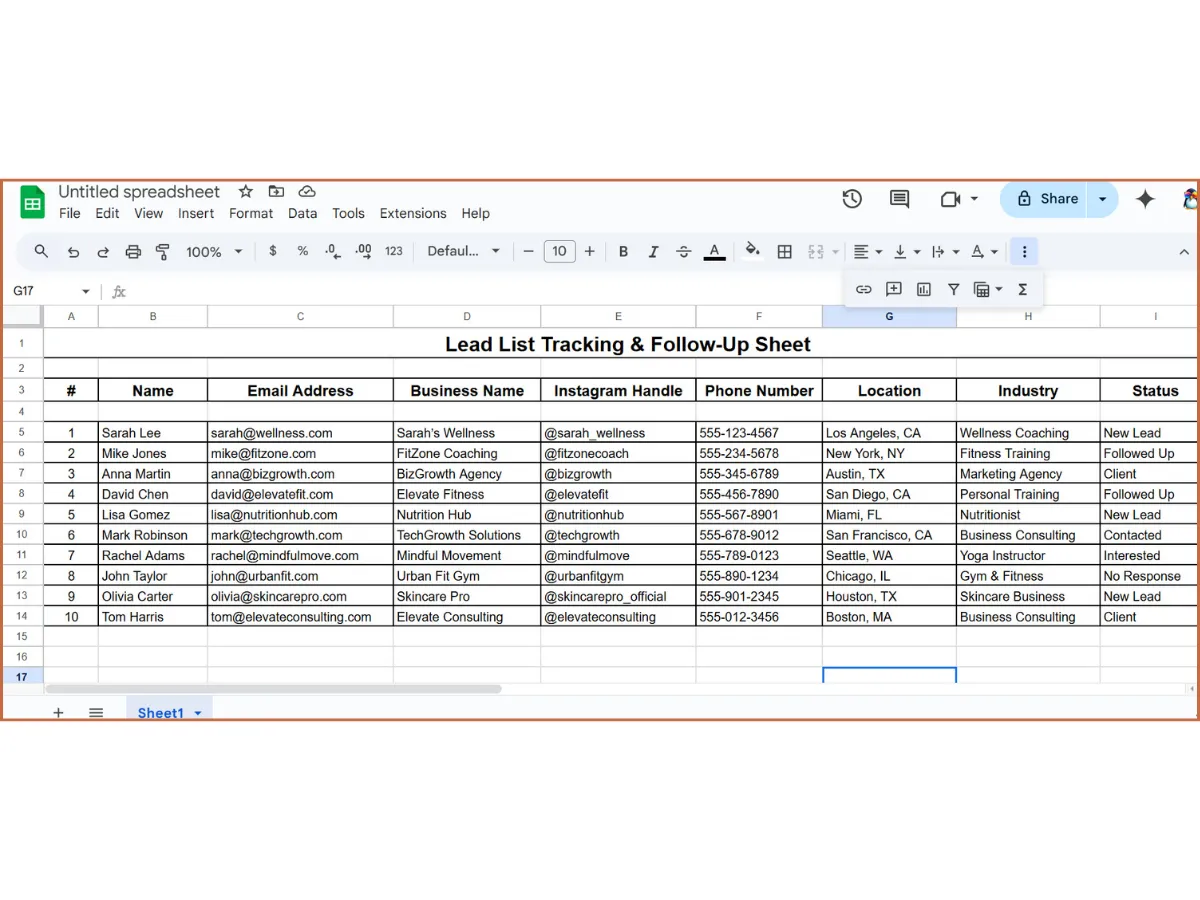Open the Help menu

(x=476, y=213)
